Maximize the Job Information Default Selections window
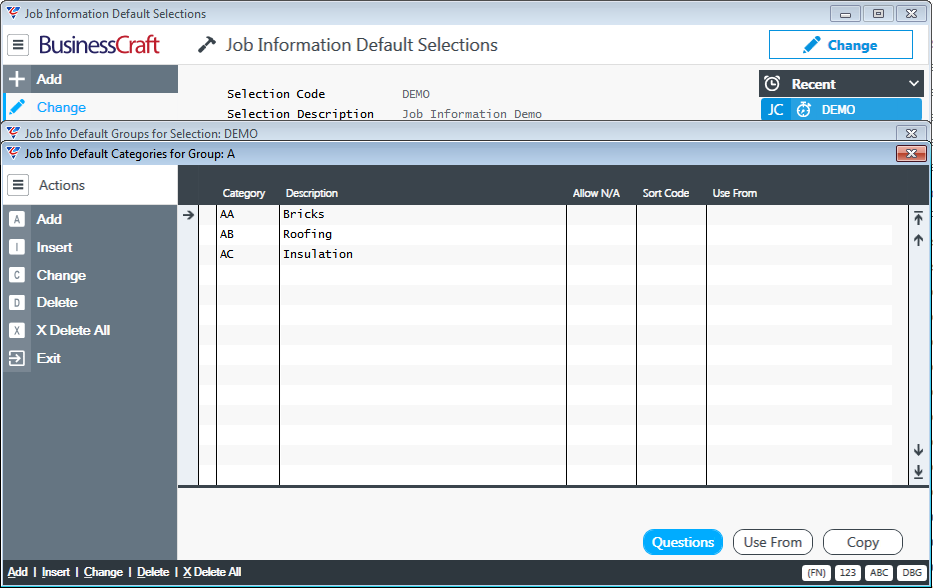Screen dimensions: 933x588 [878, 13]
